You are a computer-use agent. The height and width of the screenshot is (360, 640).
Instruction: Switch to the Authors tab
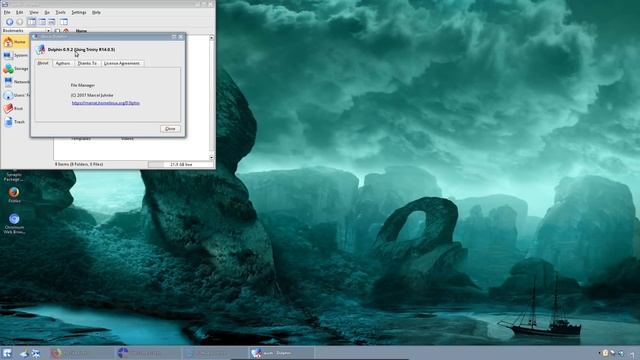click(x=63, y=63)
